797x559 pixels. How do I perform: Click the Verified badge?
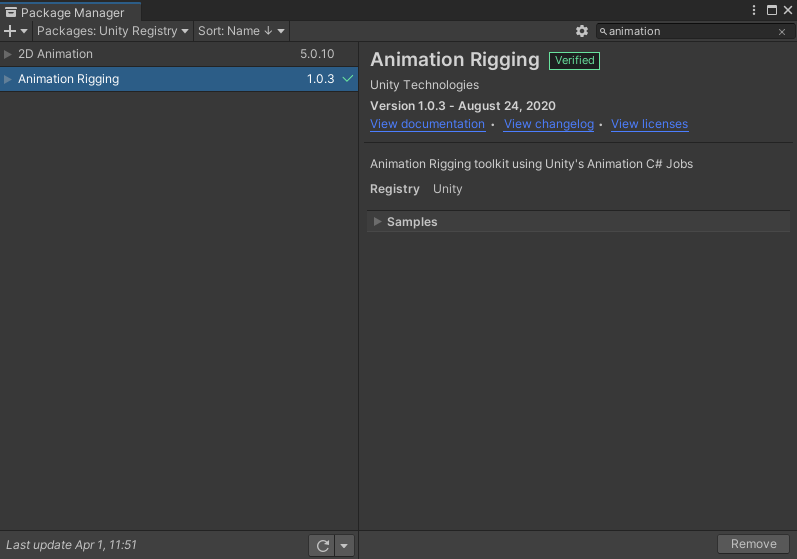574,60
